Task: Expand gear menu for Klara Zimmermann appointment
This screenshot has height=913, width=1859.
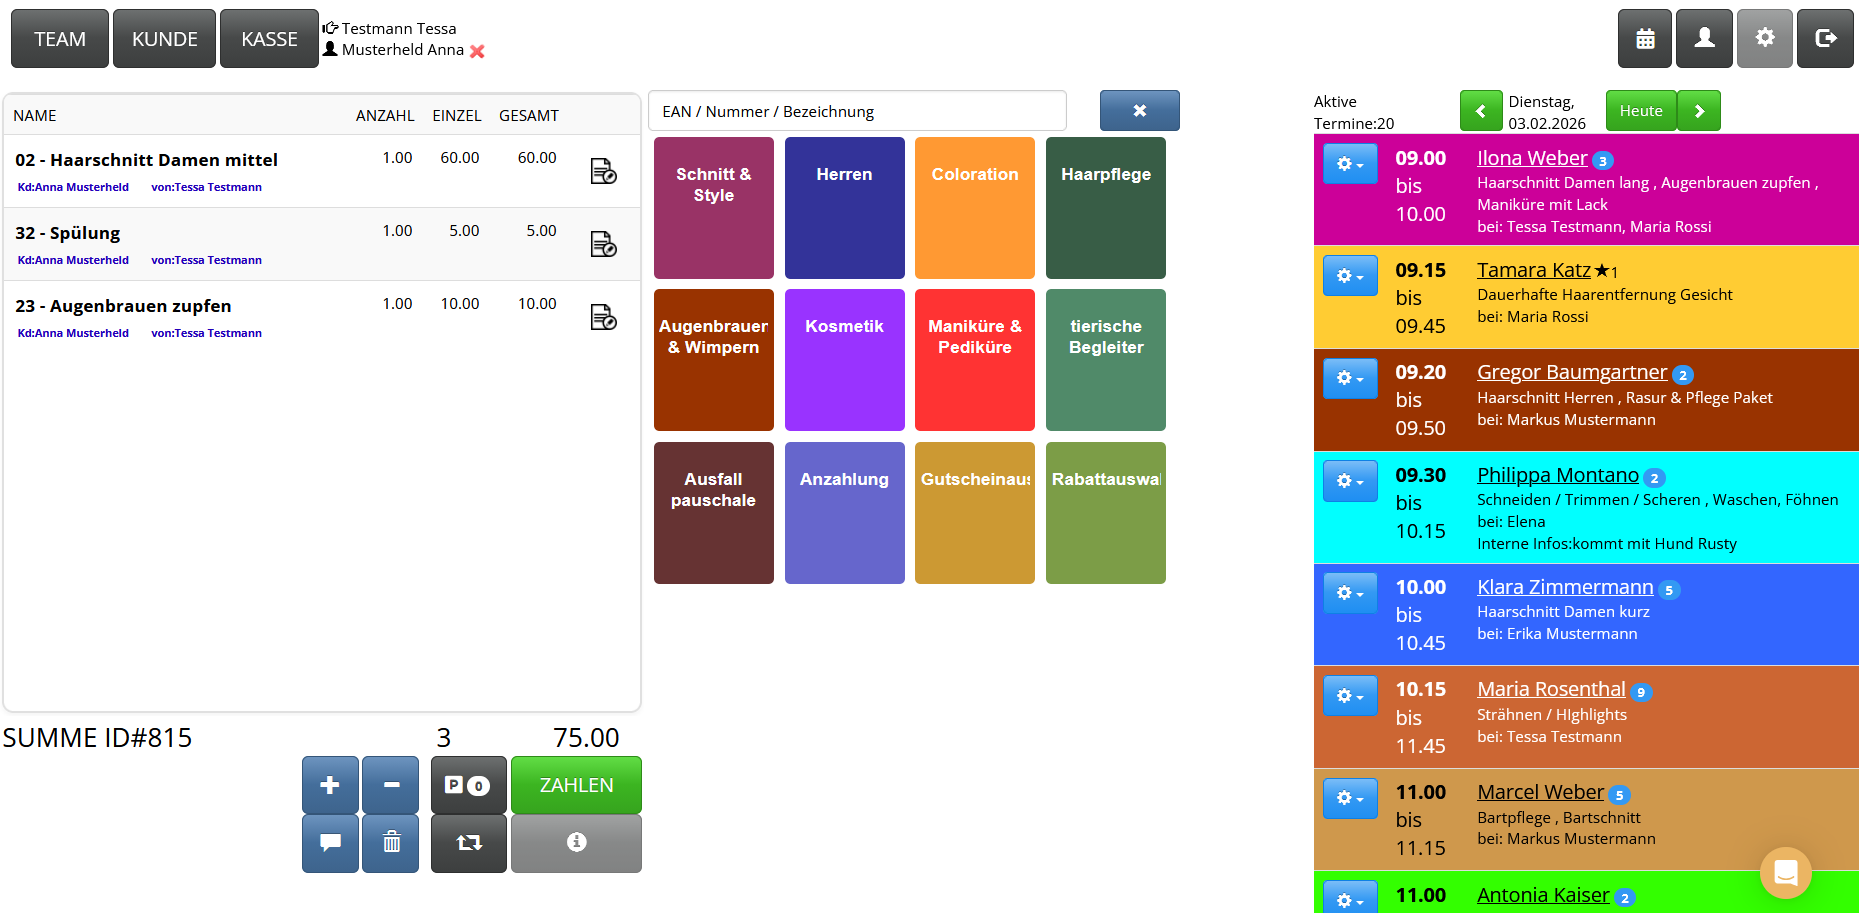Action: tap(1349, 593)
